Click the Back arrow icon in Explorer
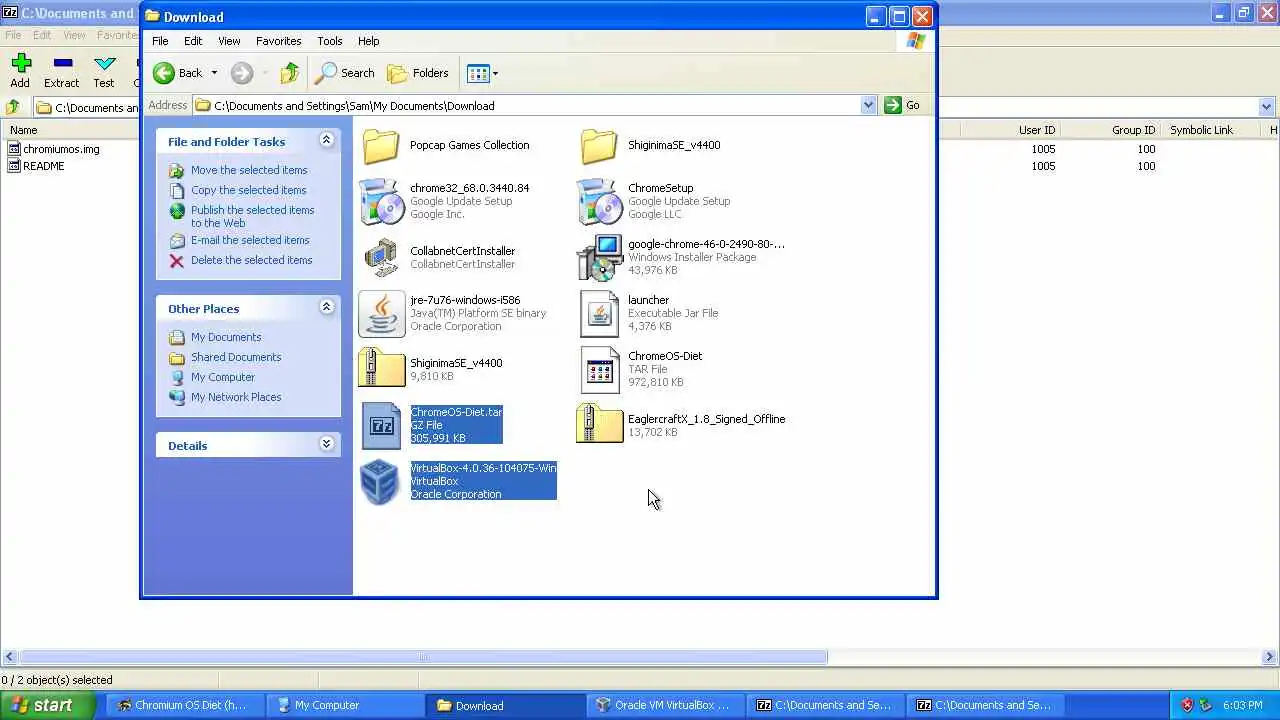 (164, 73)
